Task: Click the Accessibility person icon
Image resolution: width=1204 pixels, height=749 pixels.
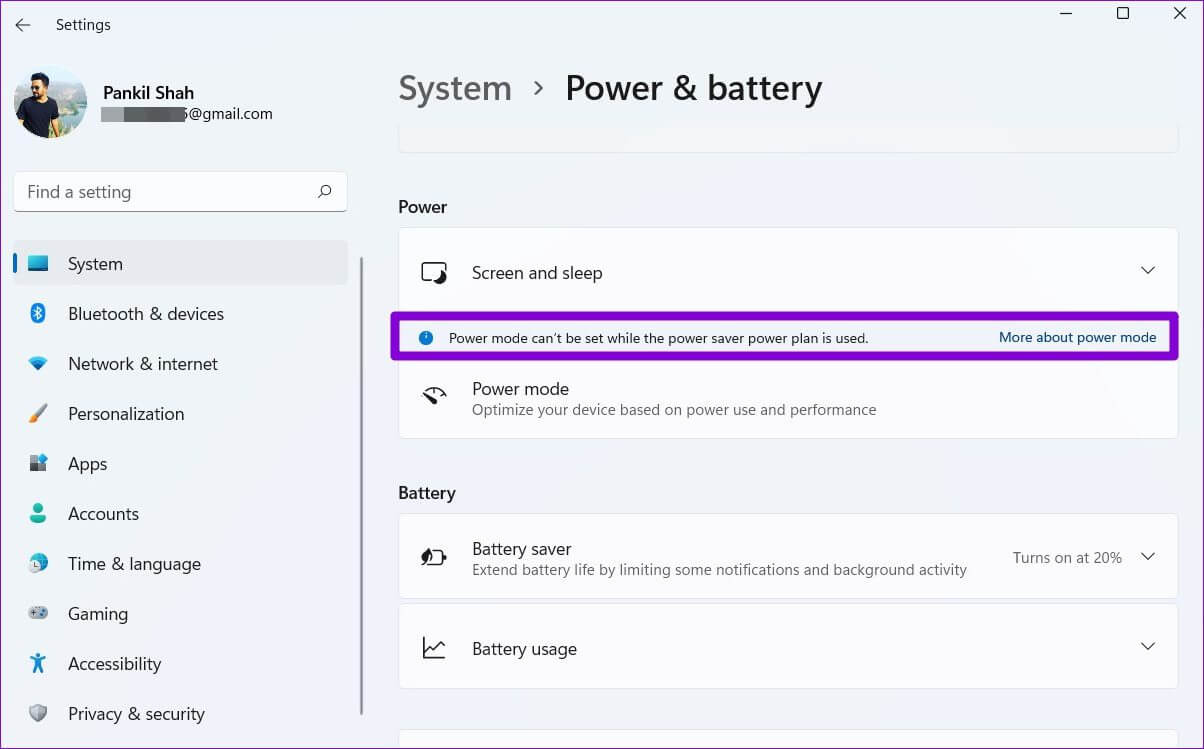Action: point(38,664)
